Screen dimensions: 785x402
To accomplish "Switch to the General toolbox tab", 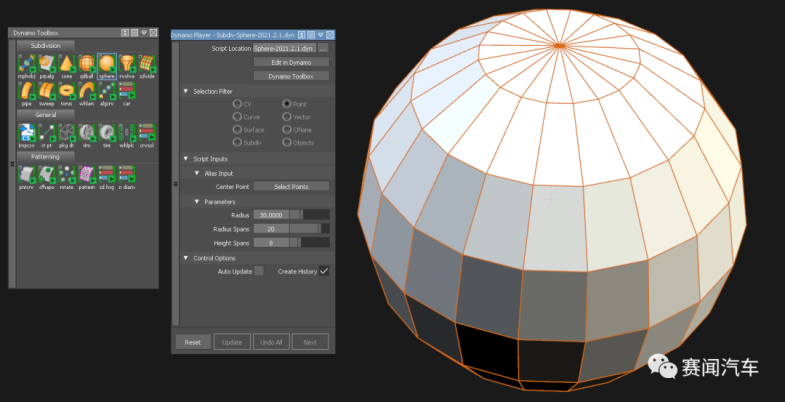I will pos(45,115).
